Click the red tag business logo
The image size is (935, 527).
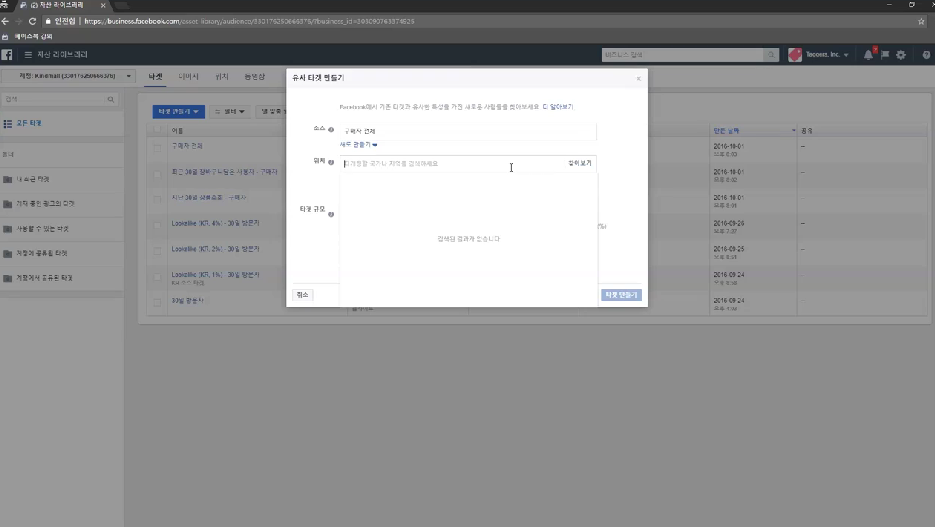pyautogui.click(x=795, y=55)
